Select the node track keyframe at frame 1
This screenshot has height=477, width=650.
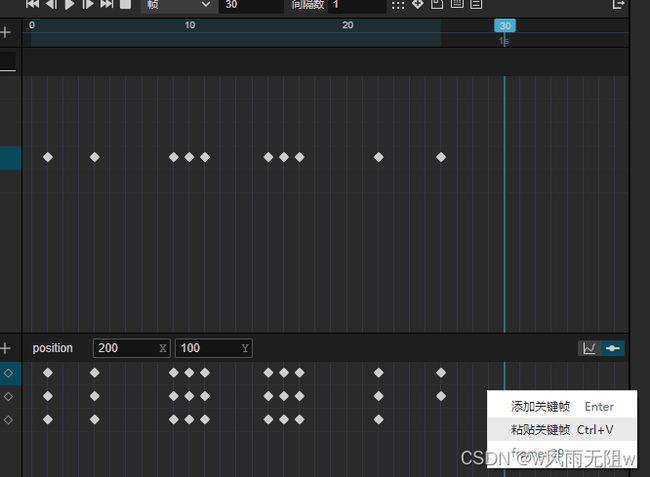(x=48, y=157)
